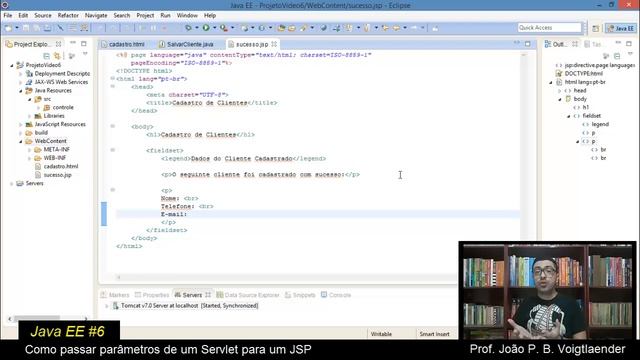Click the Debug bug icon in the toolbar
The width and height of the screenshot is (640, 360).
(x=188, y=28)
